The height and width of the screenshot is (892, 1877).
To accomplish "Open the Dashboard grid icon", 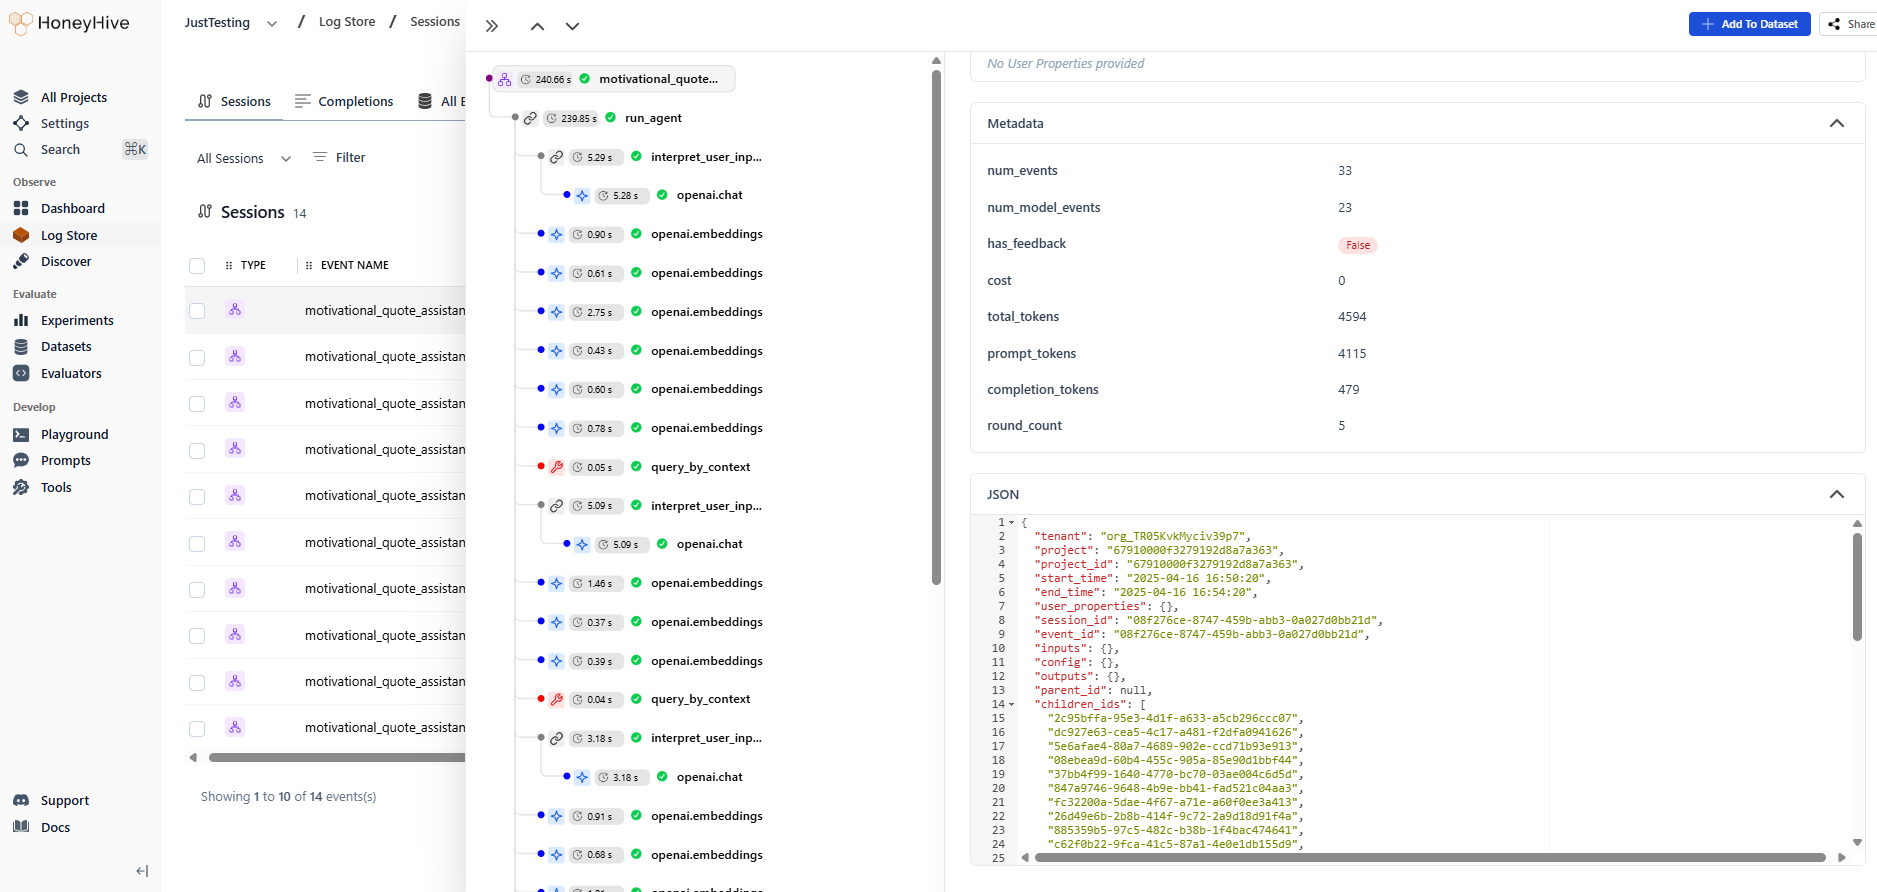I will [21, 208].
